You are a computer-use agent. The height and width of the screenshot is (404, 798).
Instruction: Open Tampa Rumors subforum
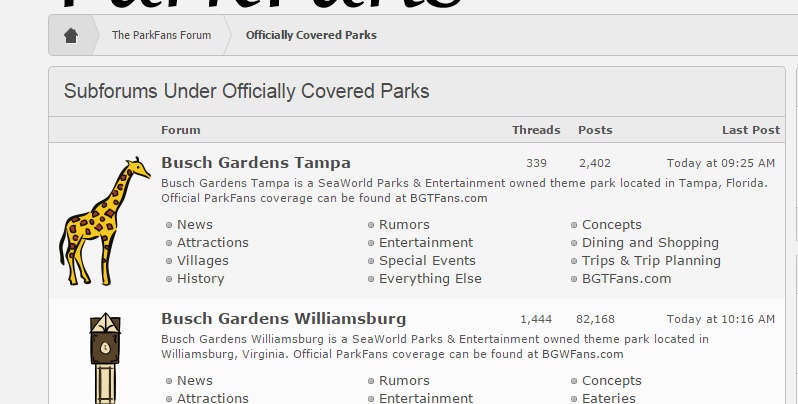404,225
